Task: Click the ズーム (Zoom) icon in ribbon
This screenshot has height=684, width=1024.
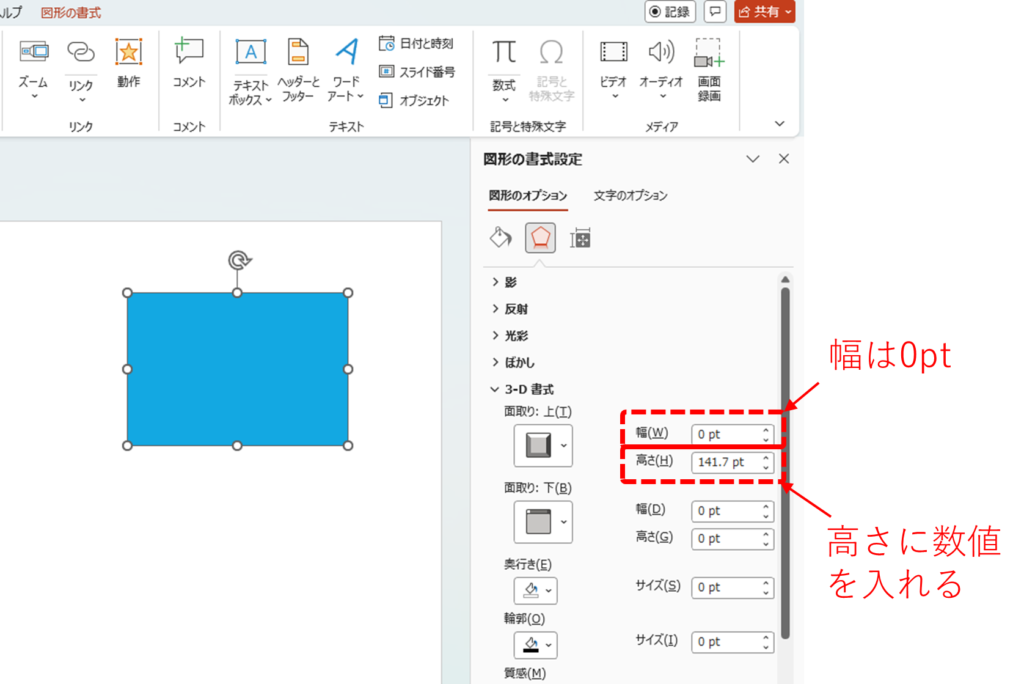Action: (33, 53)
